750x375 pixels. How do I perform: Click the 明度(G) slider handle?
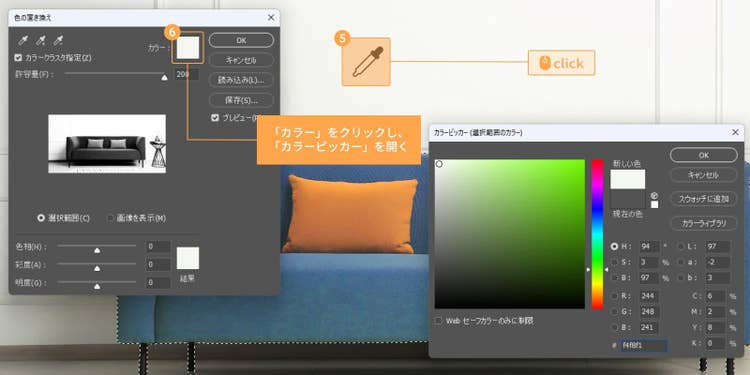pyautogui.click(x=97, y=286)
